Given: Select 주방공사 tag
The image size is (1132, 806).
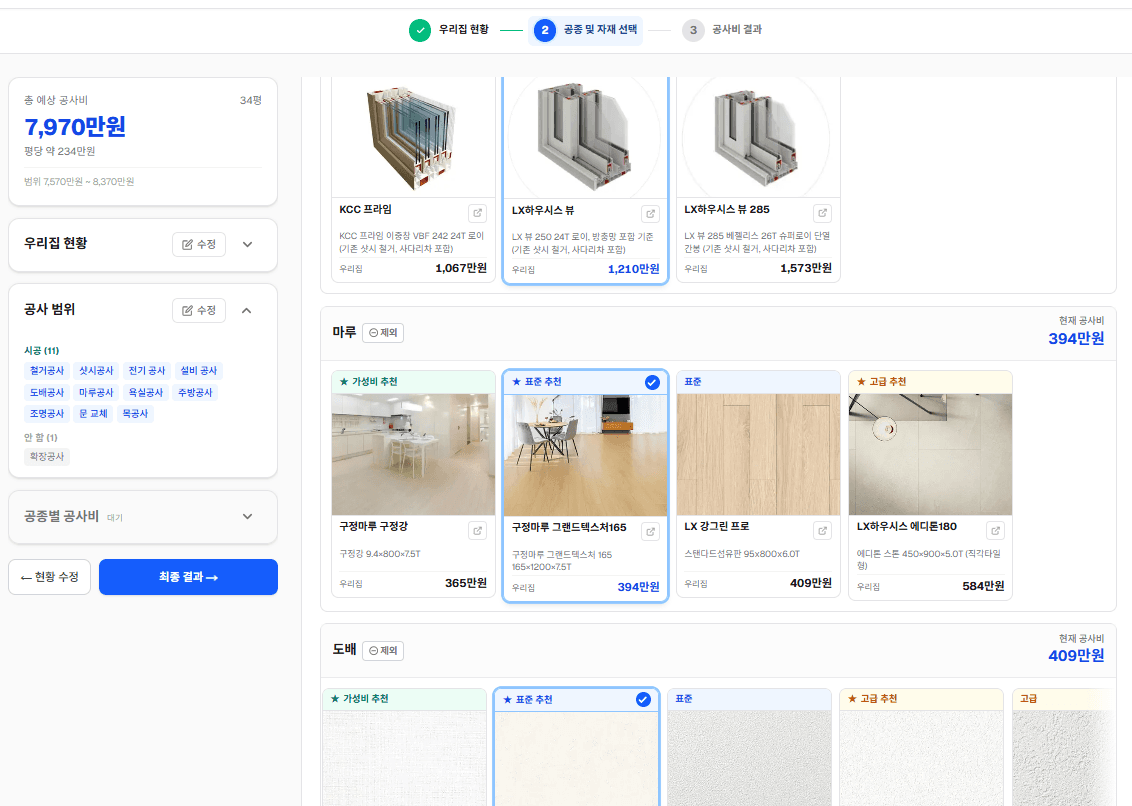Looking at the screenshot, I should [195, 393].
